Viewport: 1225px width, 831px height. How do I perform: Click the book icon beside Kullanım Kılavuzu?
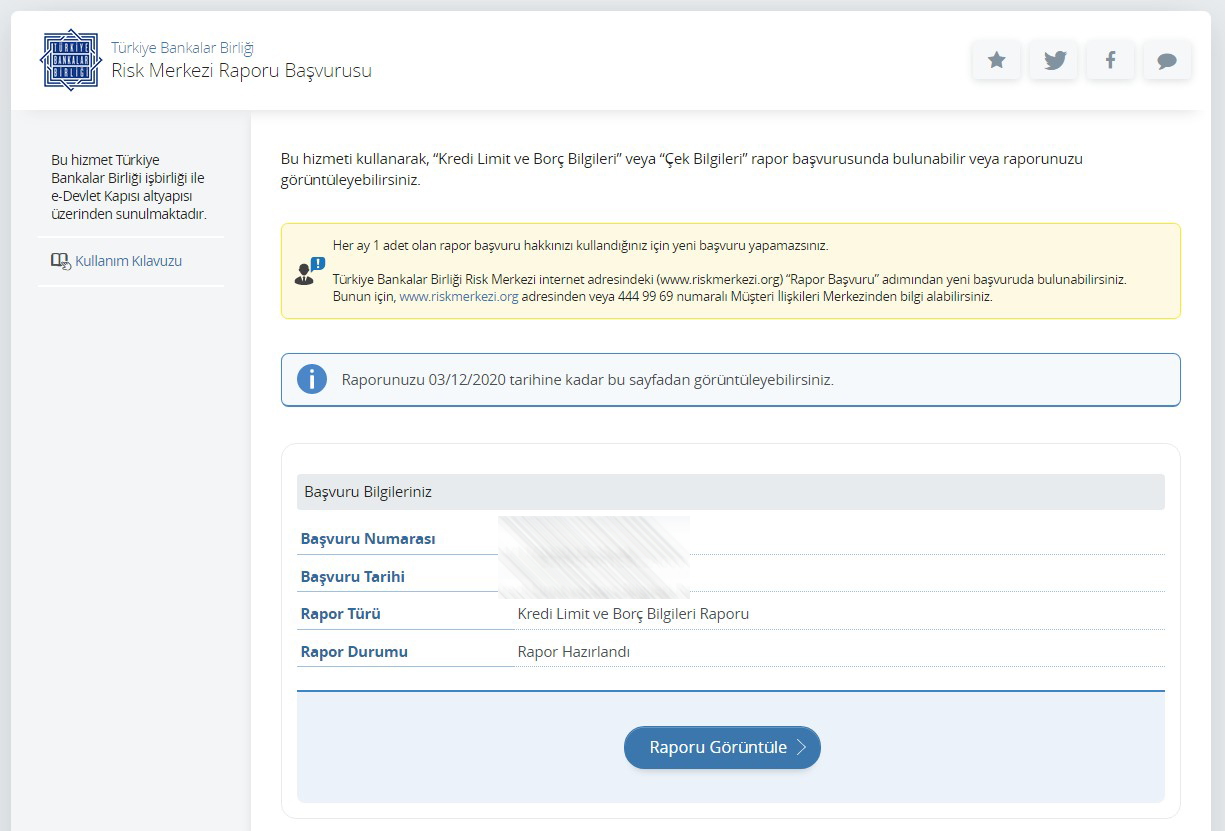[61, 262]
